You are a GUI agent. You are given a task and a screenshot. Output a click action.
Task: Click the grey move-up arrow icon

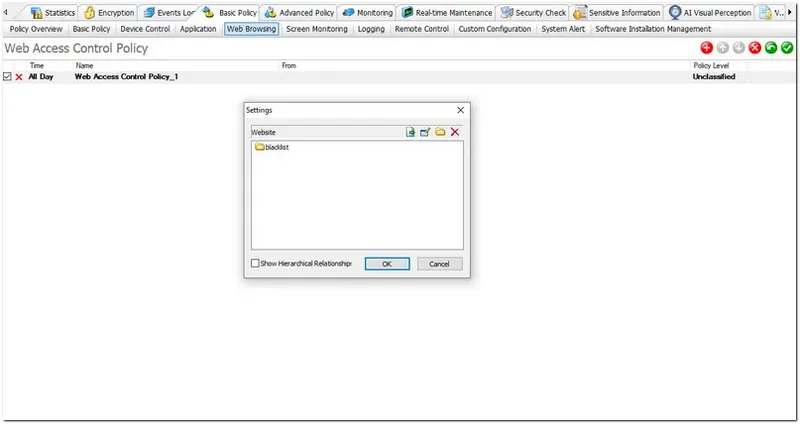click(722, 48)
